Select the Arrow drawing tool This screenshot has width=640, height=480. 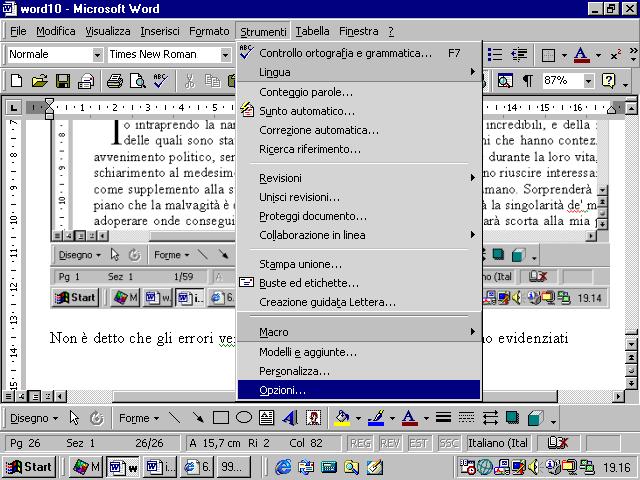tap(198, 418)
